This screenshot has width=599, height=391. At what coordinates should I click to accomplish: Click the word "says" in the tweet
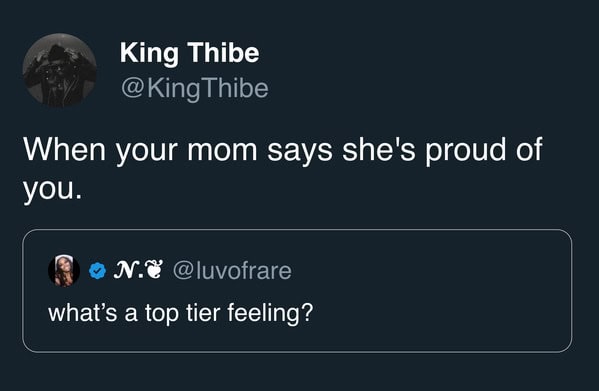[300, 152]
